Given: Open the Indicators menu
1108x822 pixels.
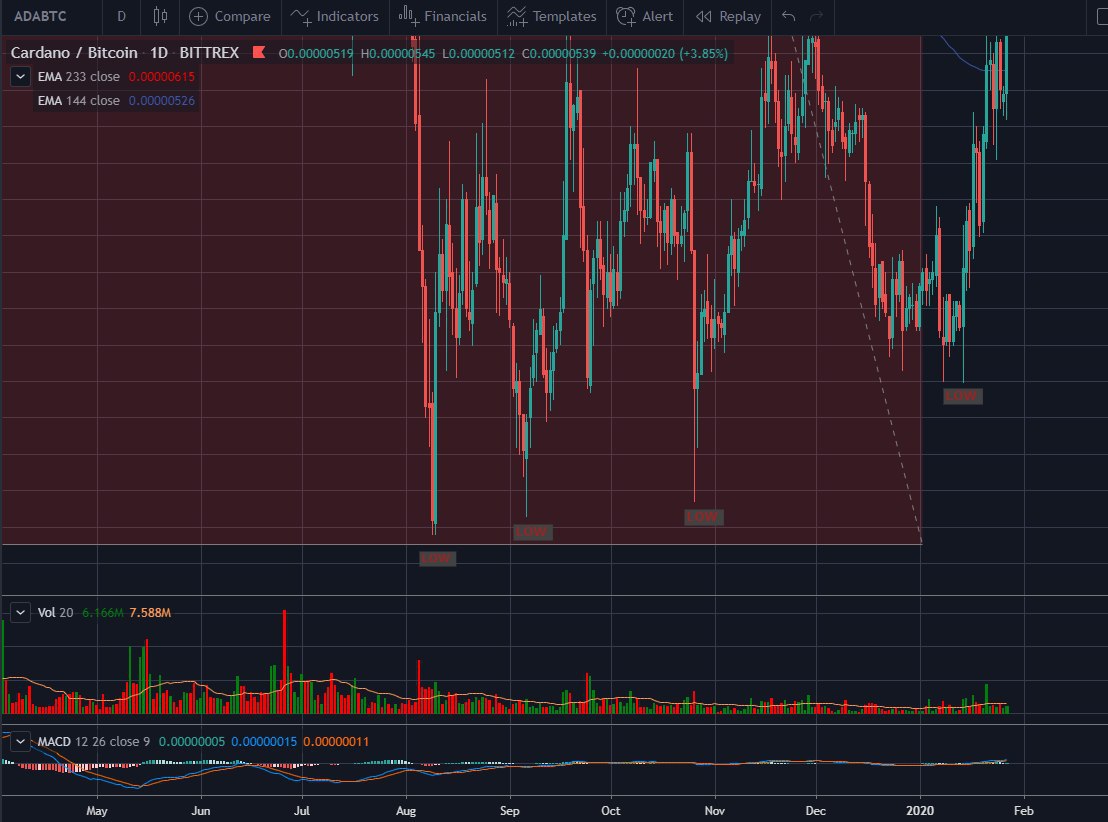Looking at the screenshot, I should tap(335, 16).
